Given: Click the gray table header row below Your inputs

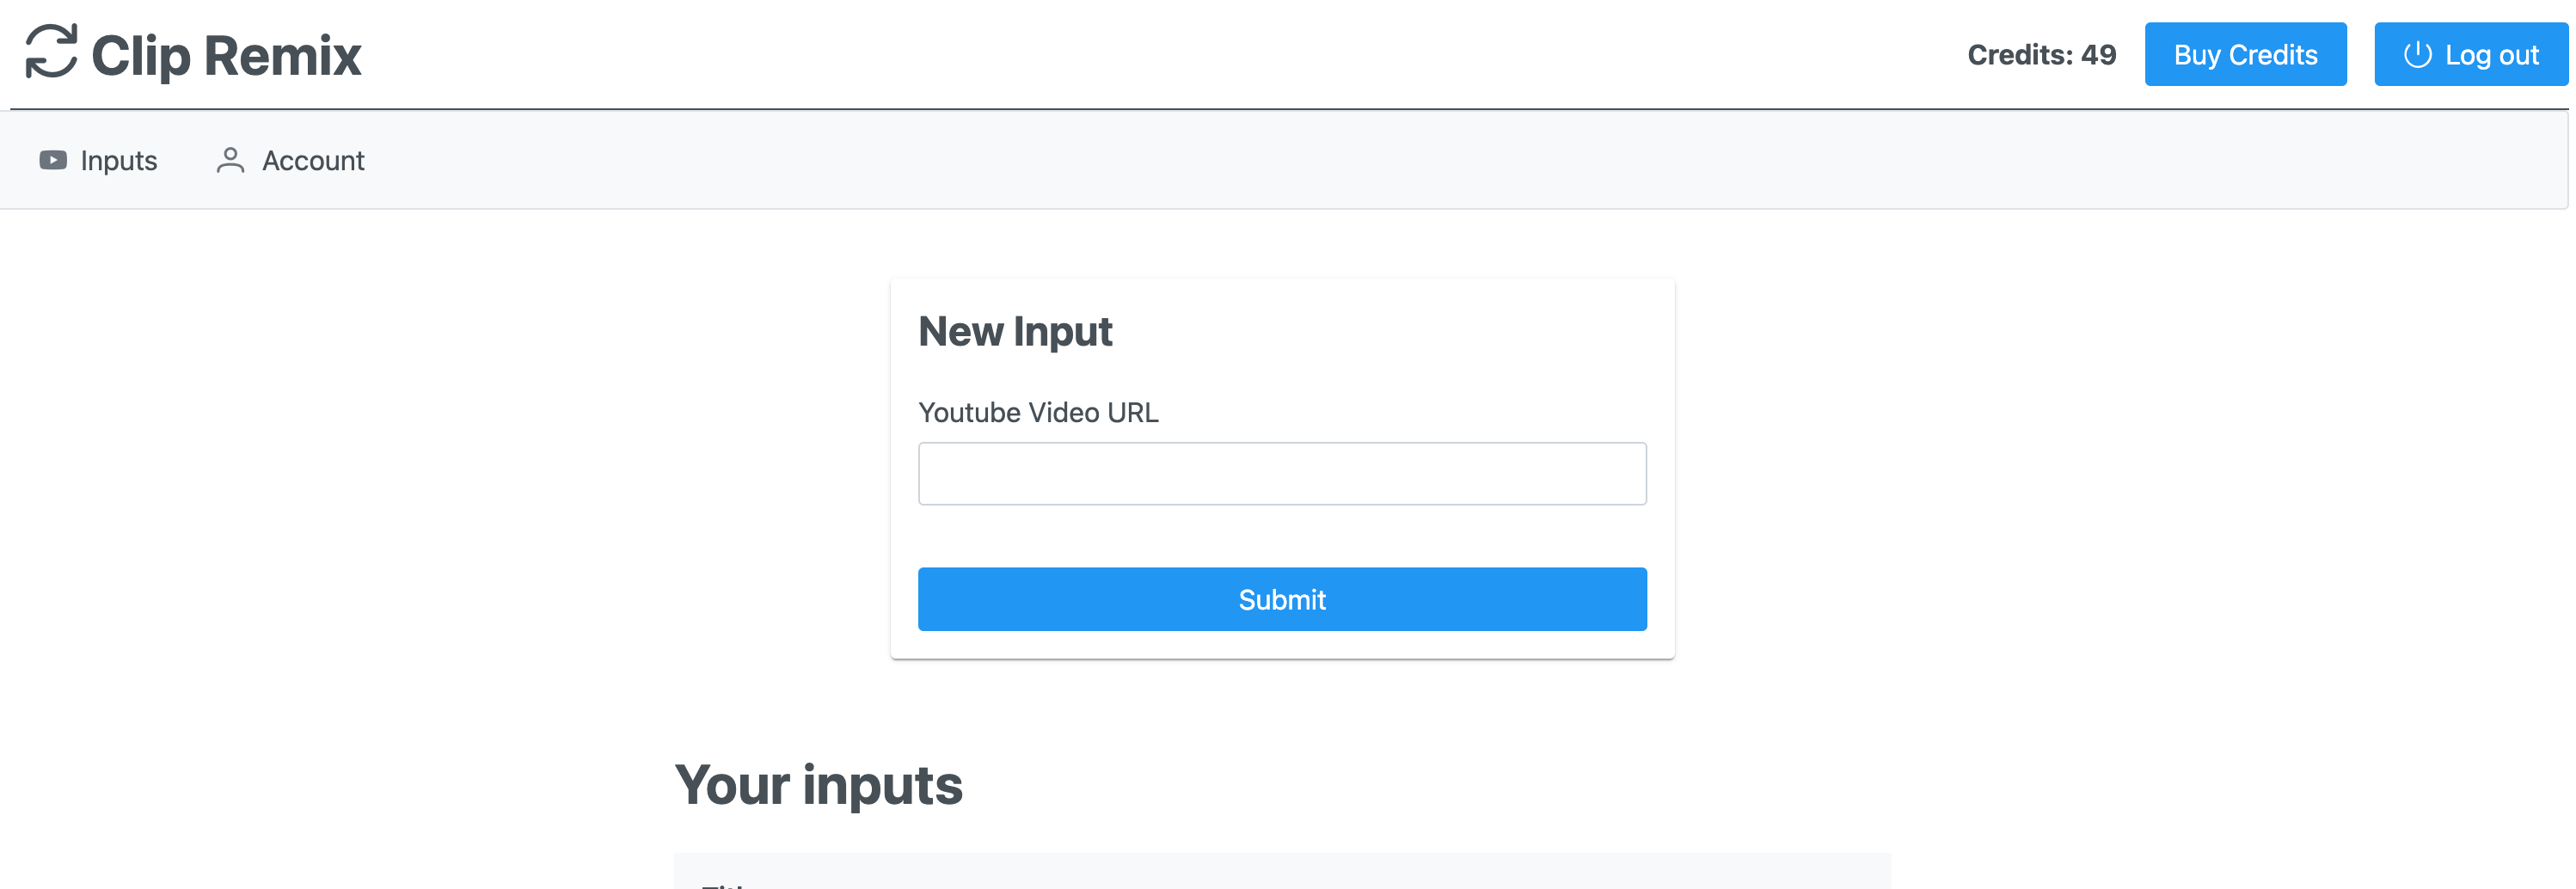Looking at the screenshot, I should pyautogui.click(x=1281, y=872).
